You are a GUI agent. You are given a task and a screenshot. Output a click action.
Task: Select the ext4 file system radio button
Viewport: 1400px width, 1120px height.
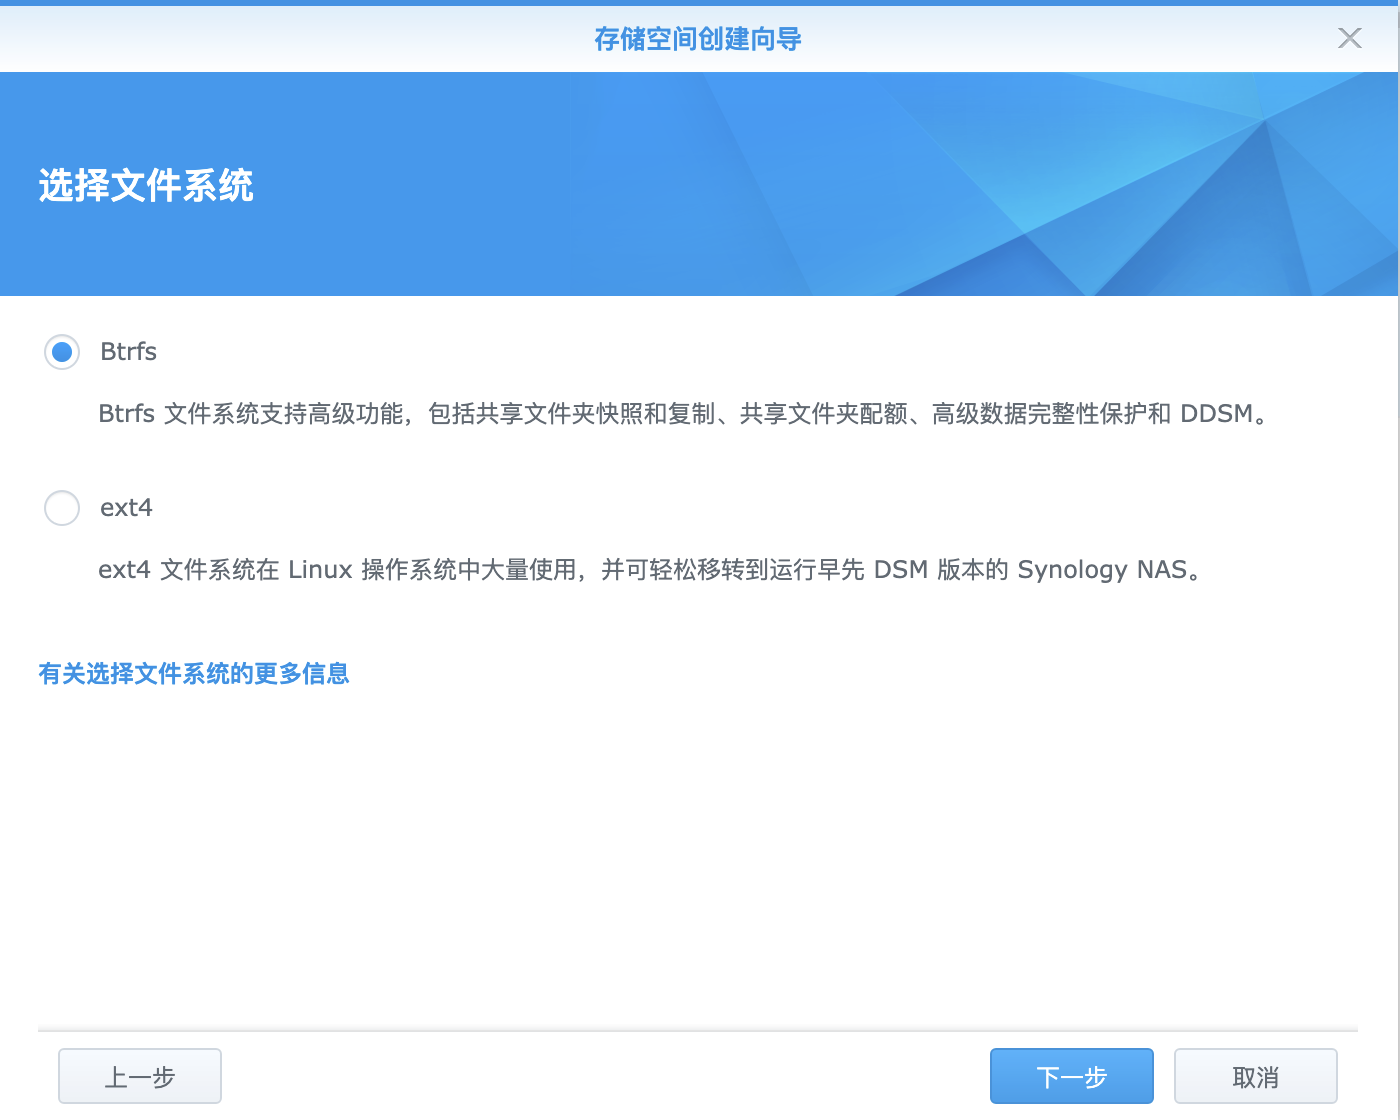click(x=62, y=508)
